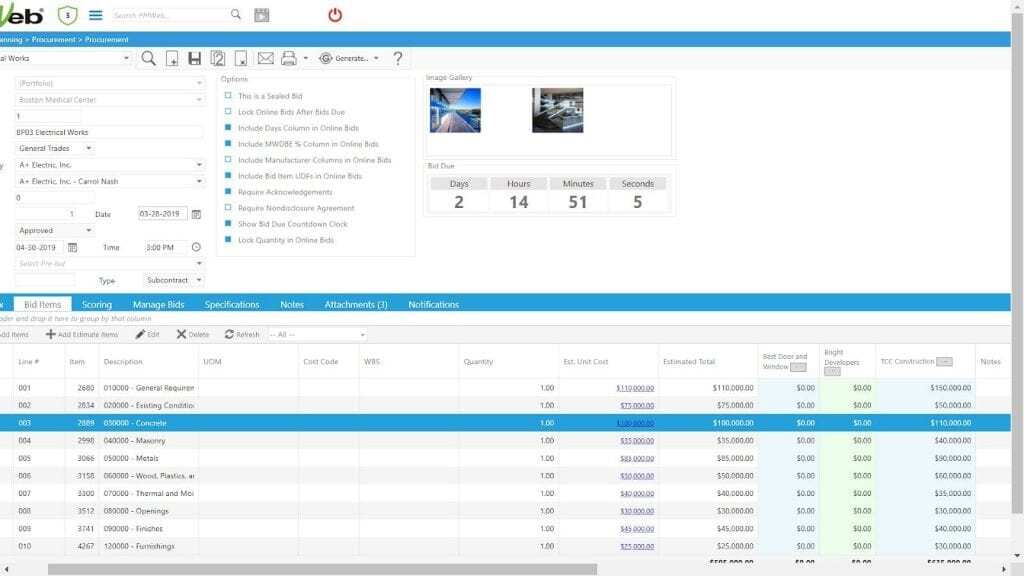Click the $110,000.00 unit cost link
The height and width of the screenshot is (576, 1024).
(x=634, y=388)
